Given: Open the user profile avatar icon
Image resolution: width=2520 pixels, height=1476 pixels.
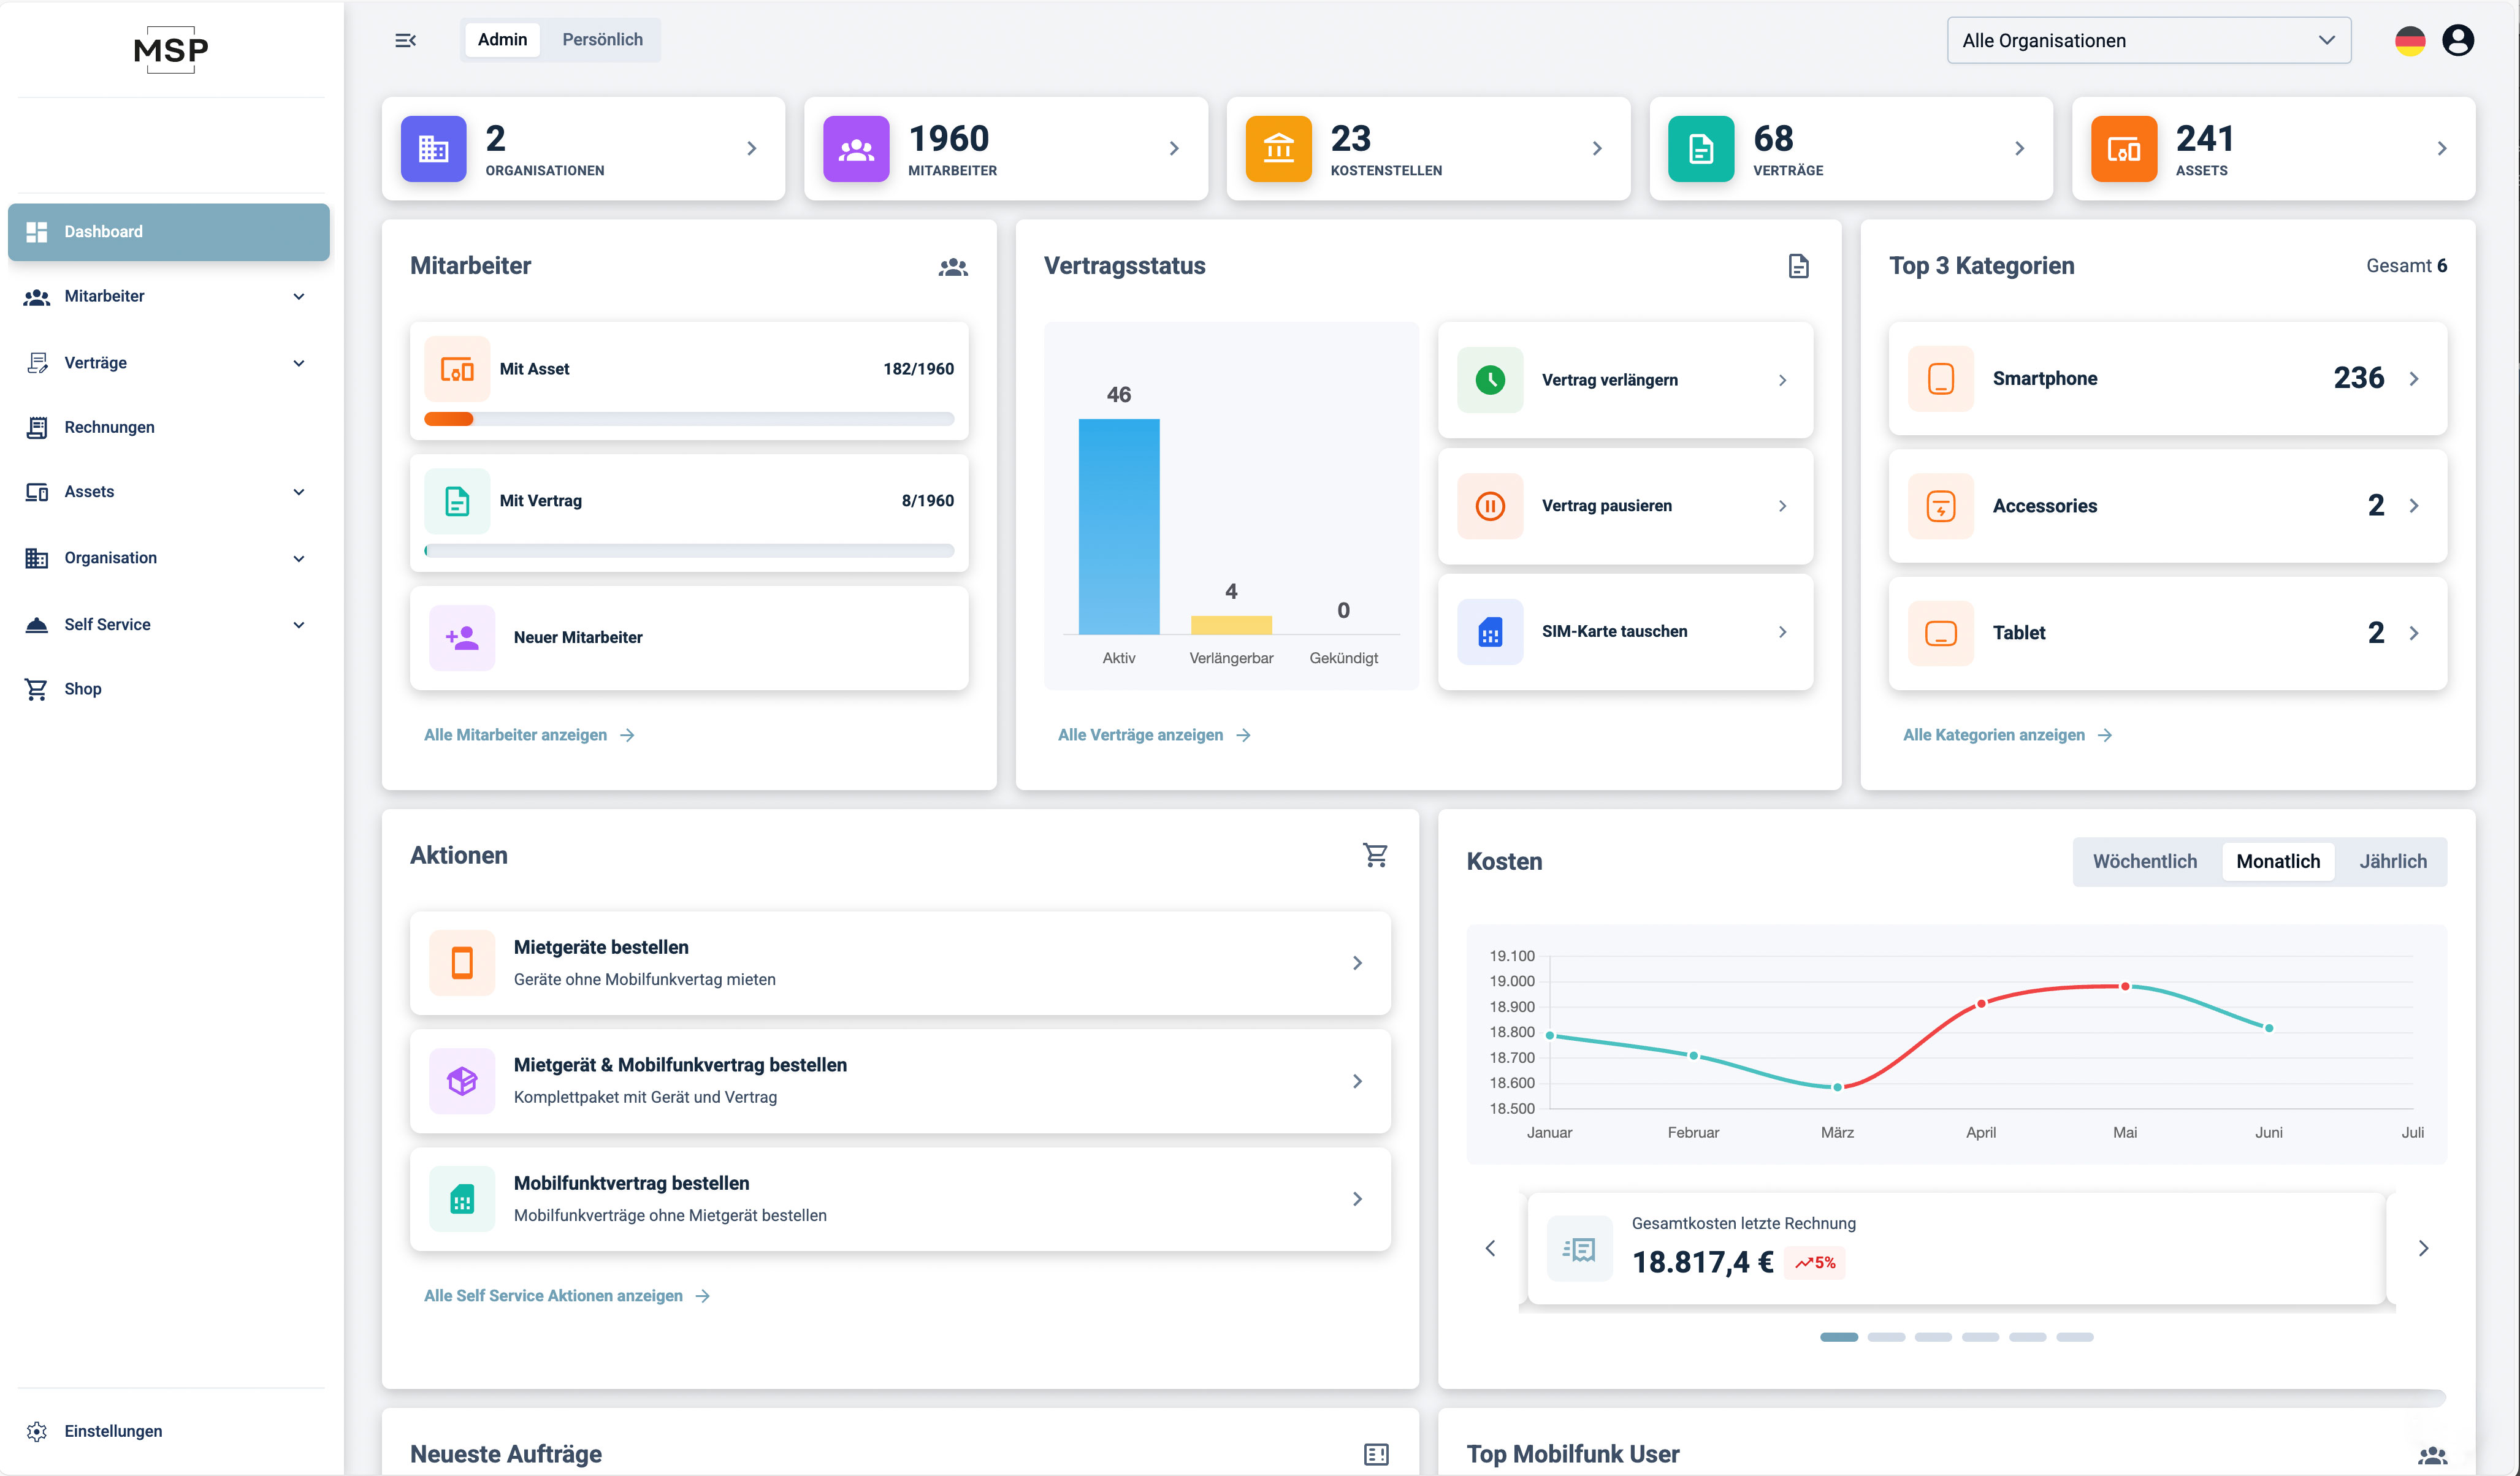Looking at the screenshot, I should pos(2458,40).
